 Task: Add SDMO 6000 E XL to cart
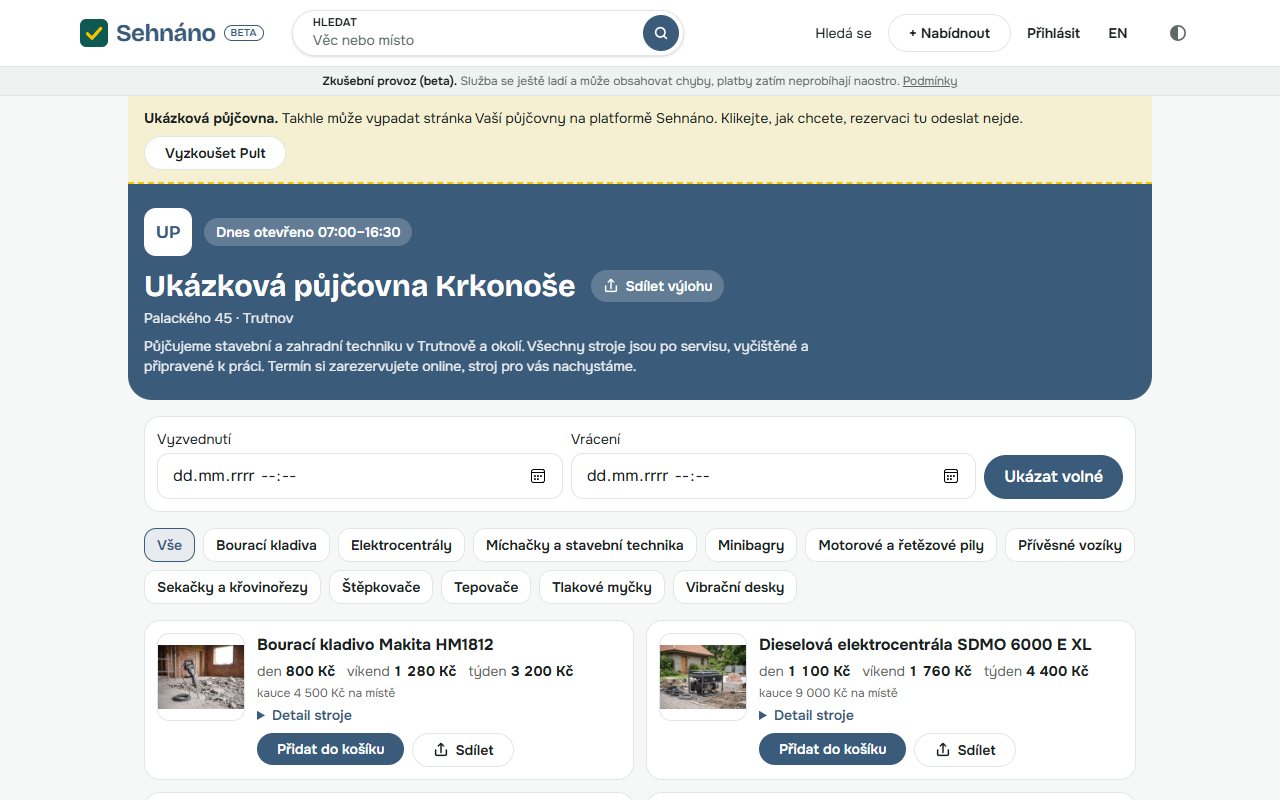pos(832,749)
